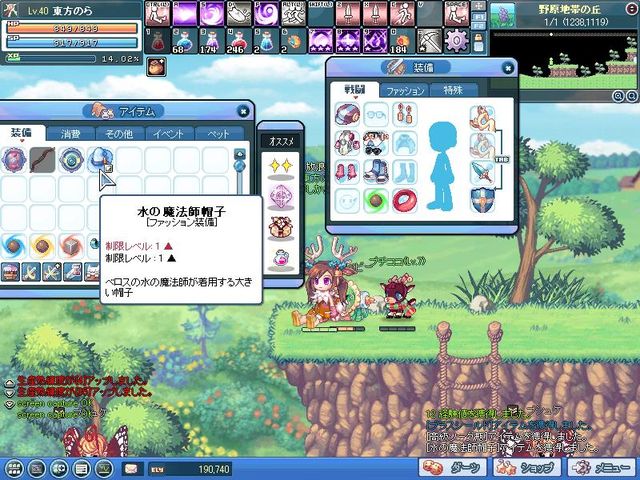Select the ファッション tab in equipment window

(x=404, y=90)
